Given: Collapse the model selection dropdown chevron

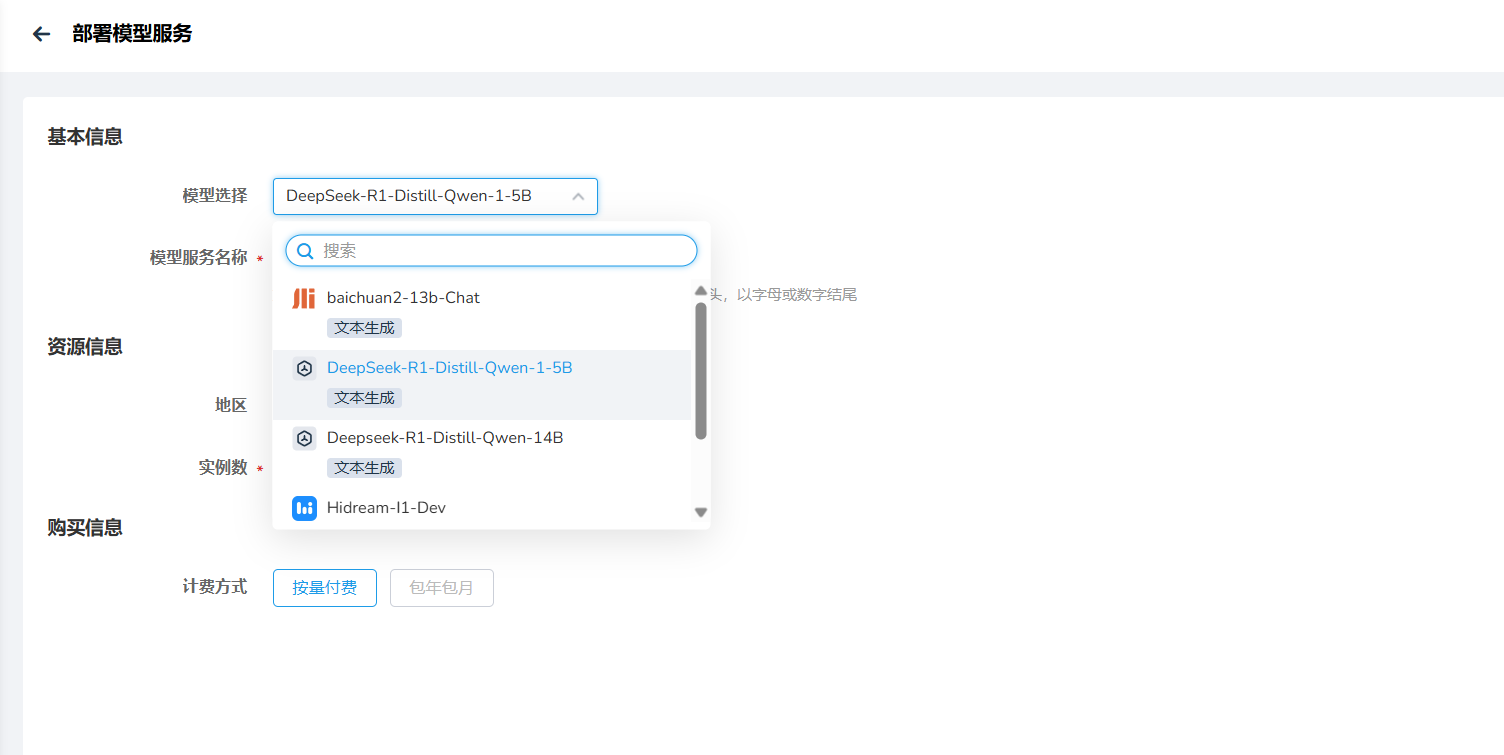Looking at the screenshot, I should pos(578,197).
